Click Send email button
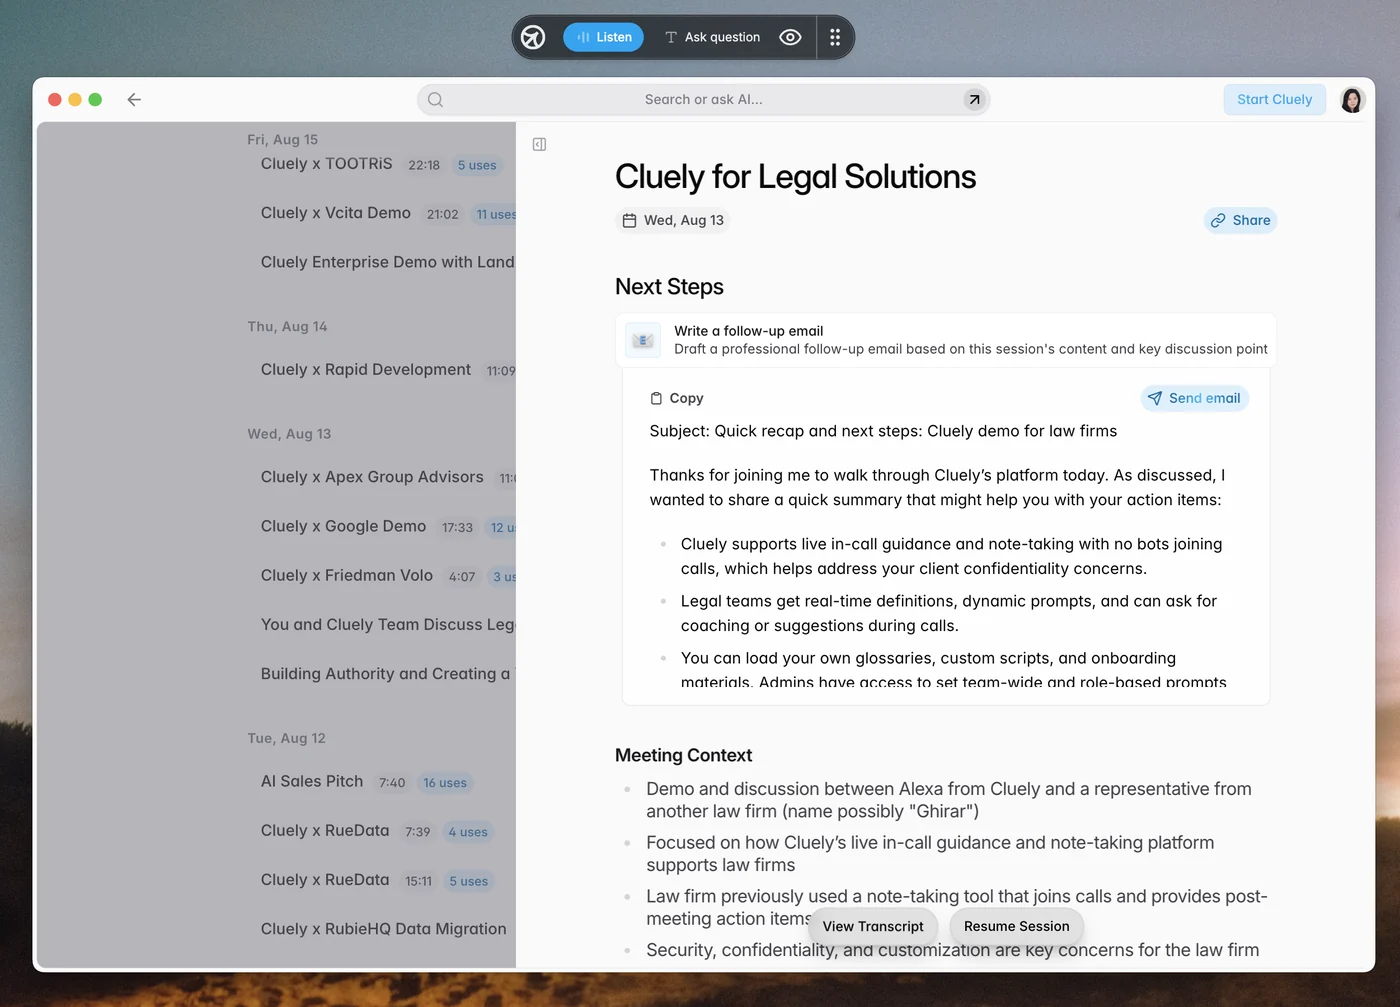This screenshot has width=1400, height=1007. click(1194, 398)
